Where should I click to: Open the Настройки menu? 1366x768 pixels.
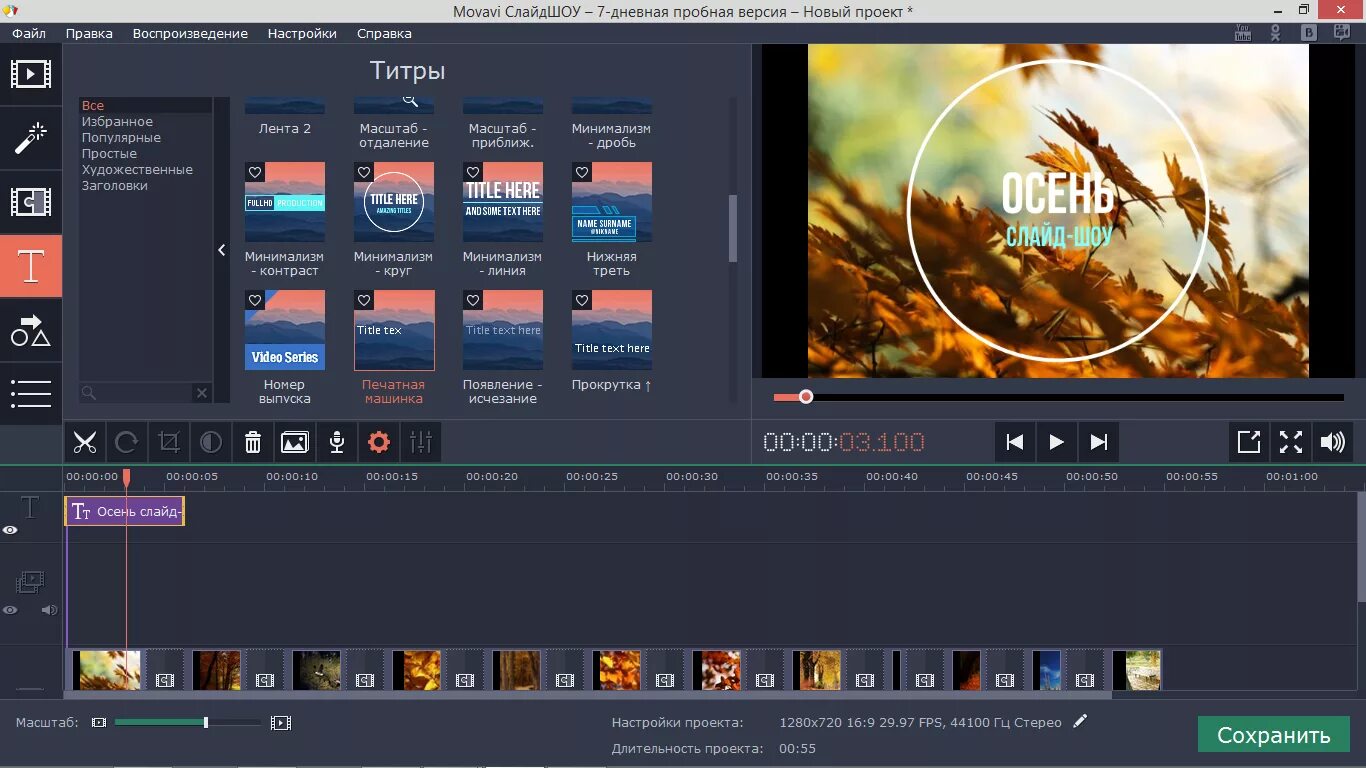301,33
